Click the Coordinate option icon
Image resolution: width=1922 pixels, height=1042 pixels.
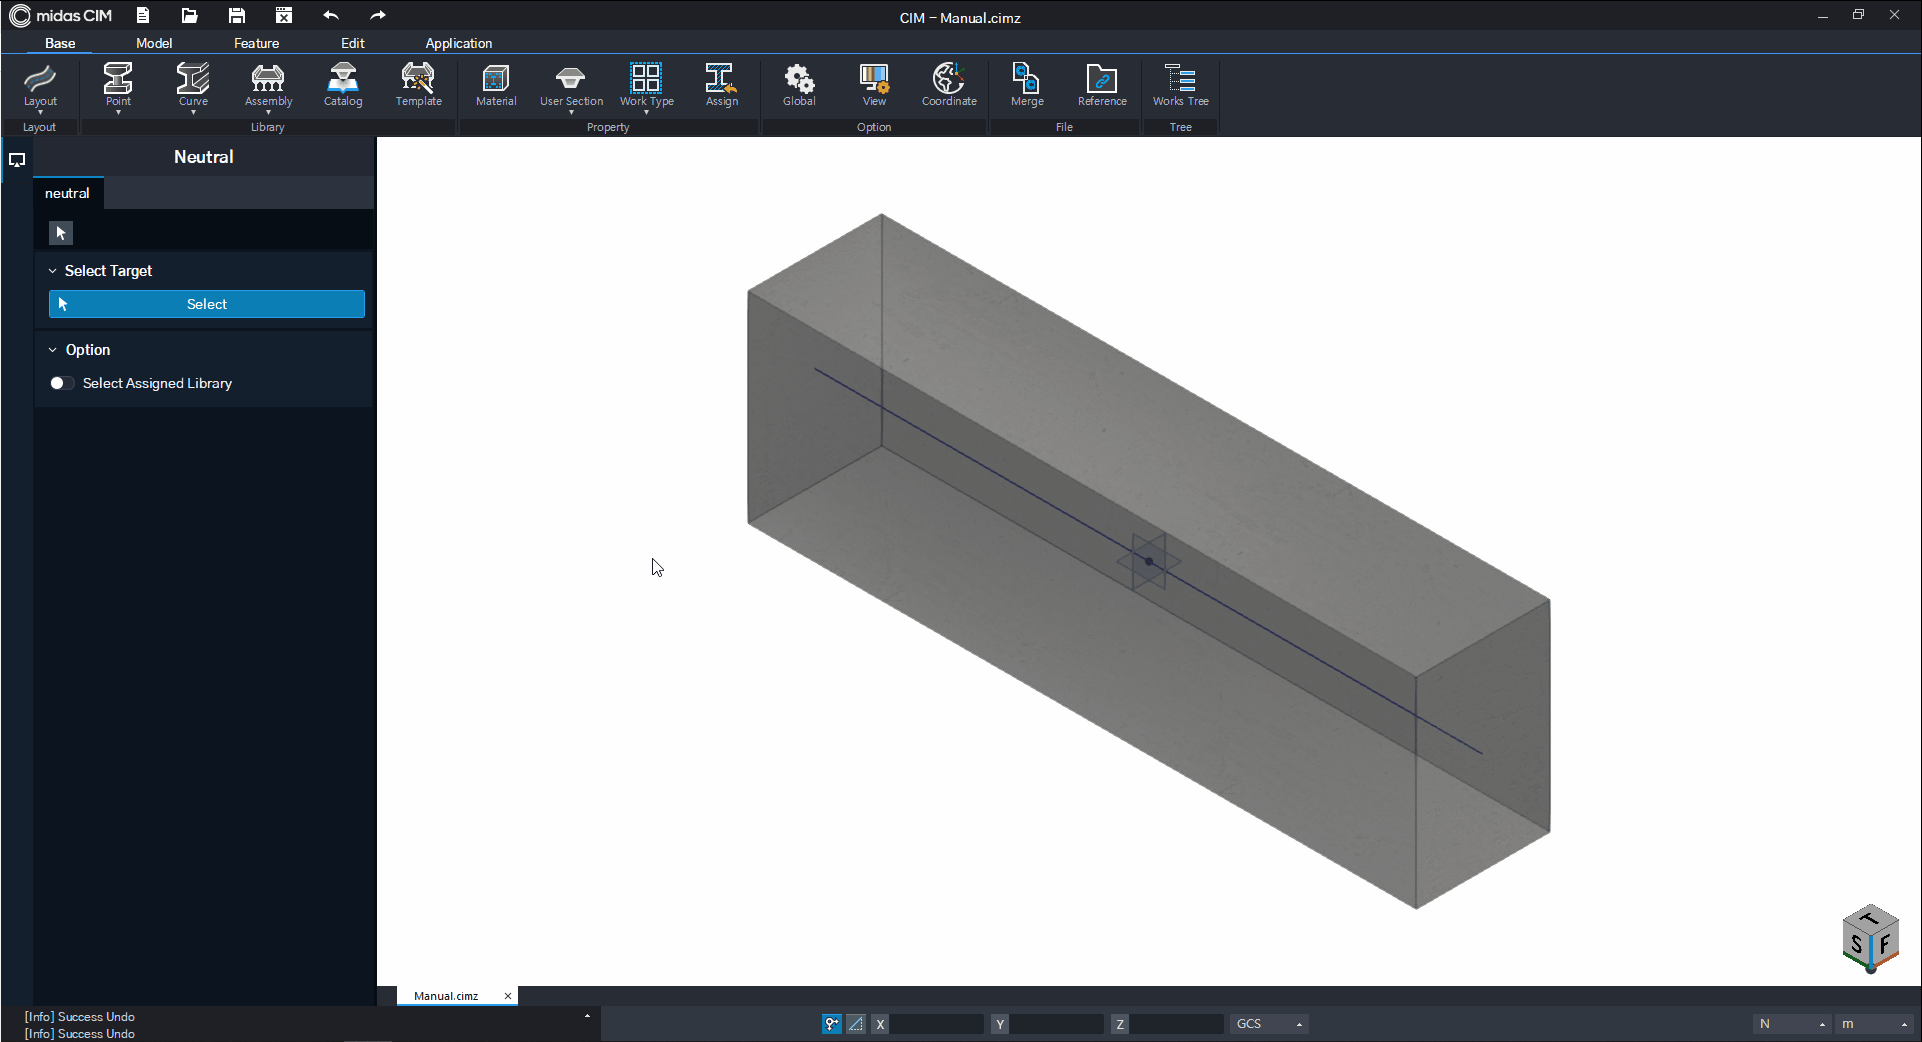(949, 85)
